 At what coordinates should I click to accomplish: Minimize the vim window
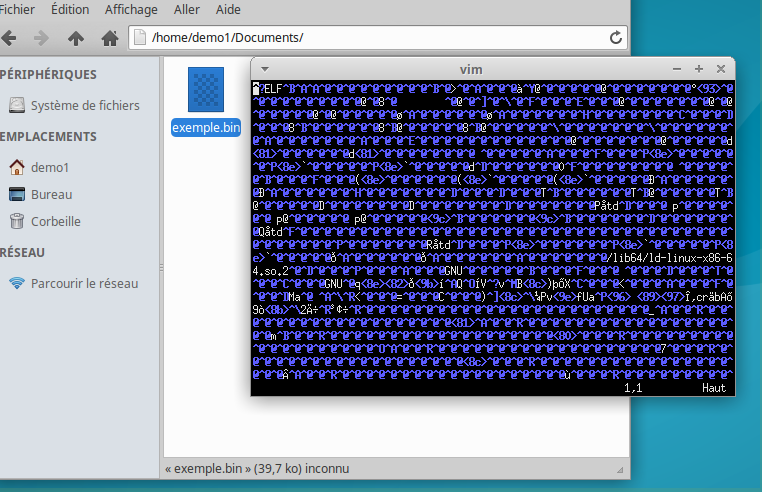point(677,69)
